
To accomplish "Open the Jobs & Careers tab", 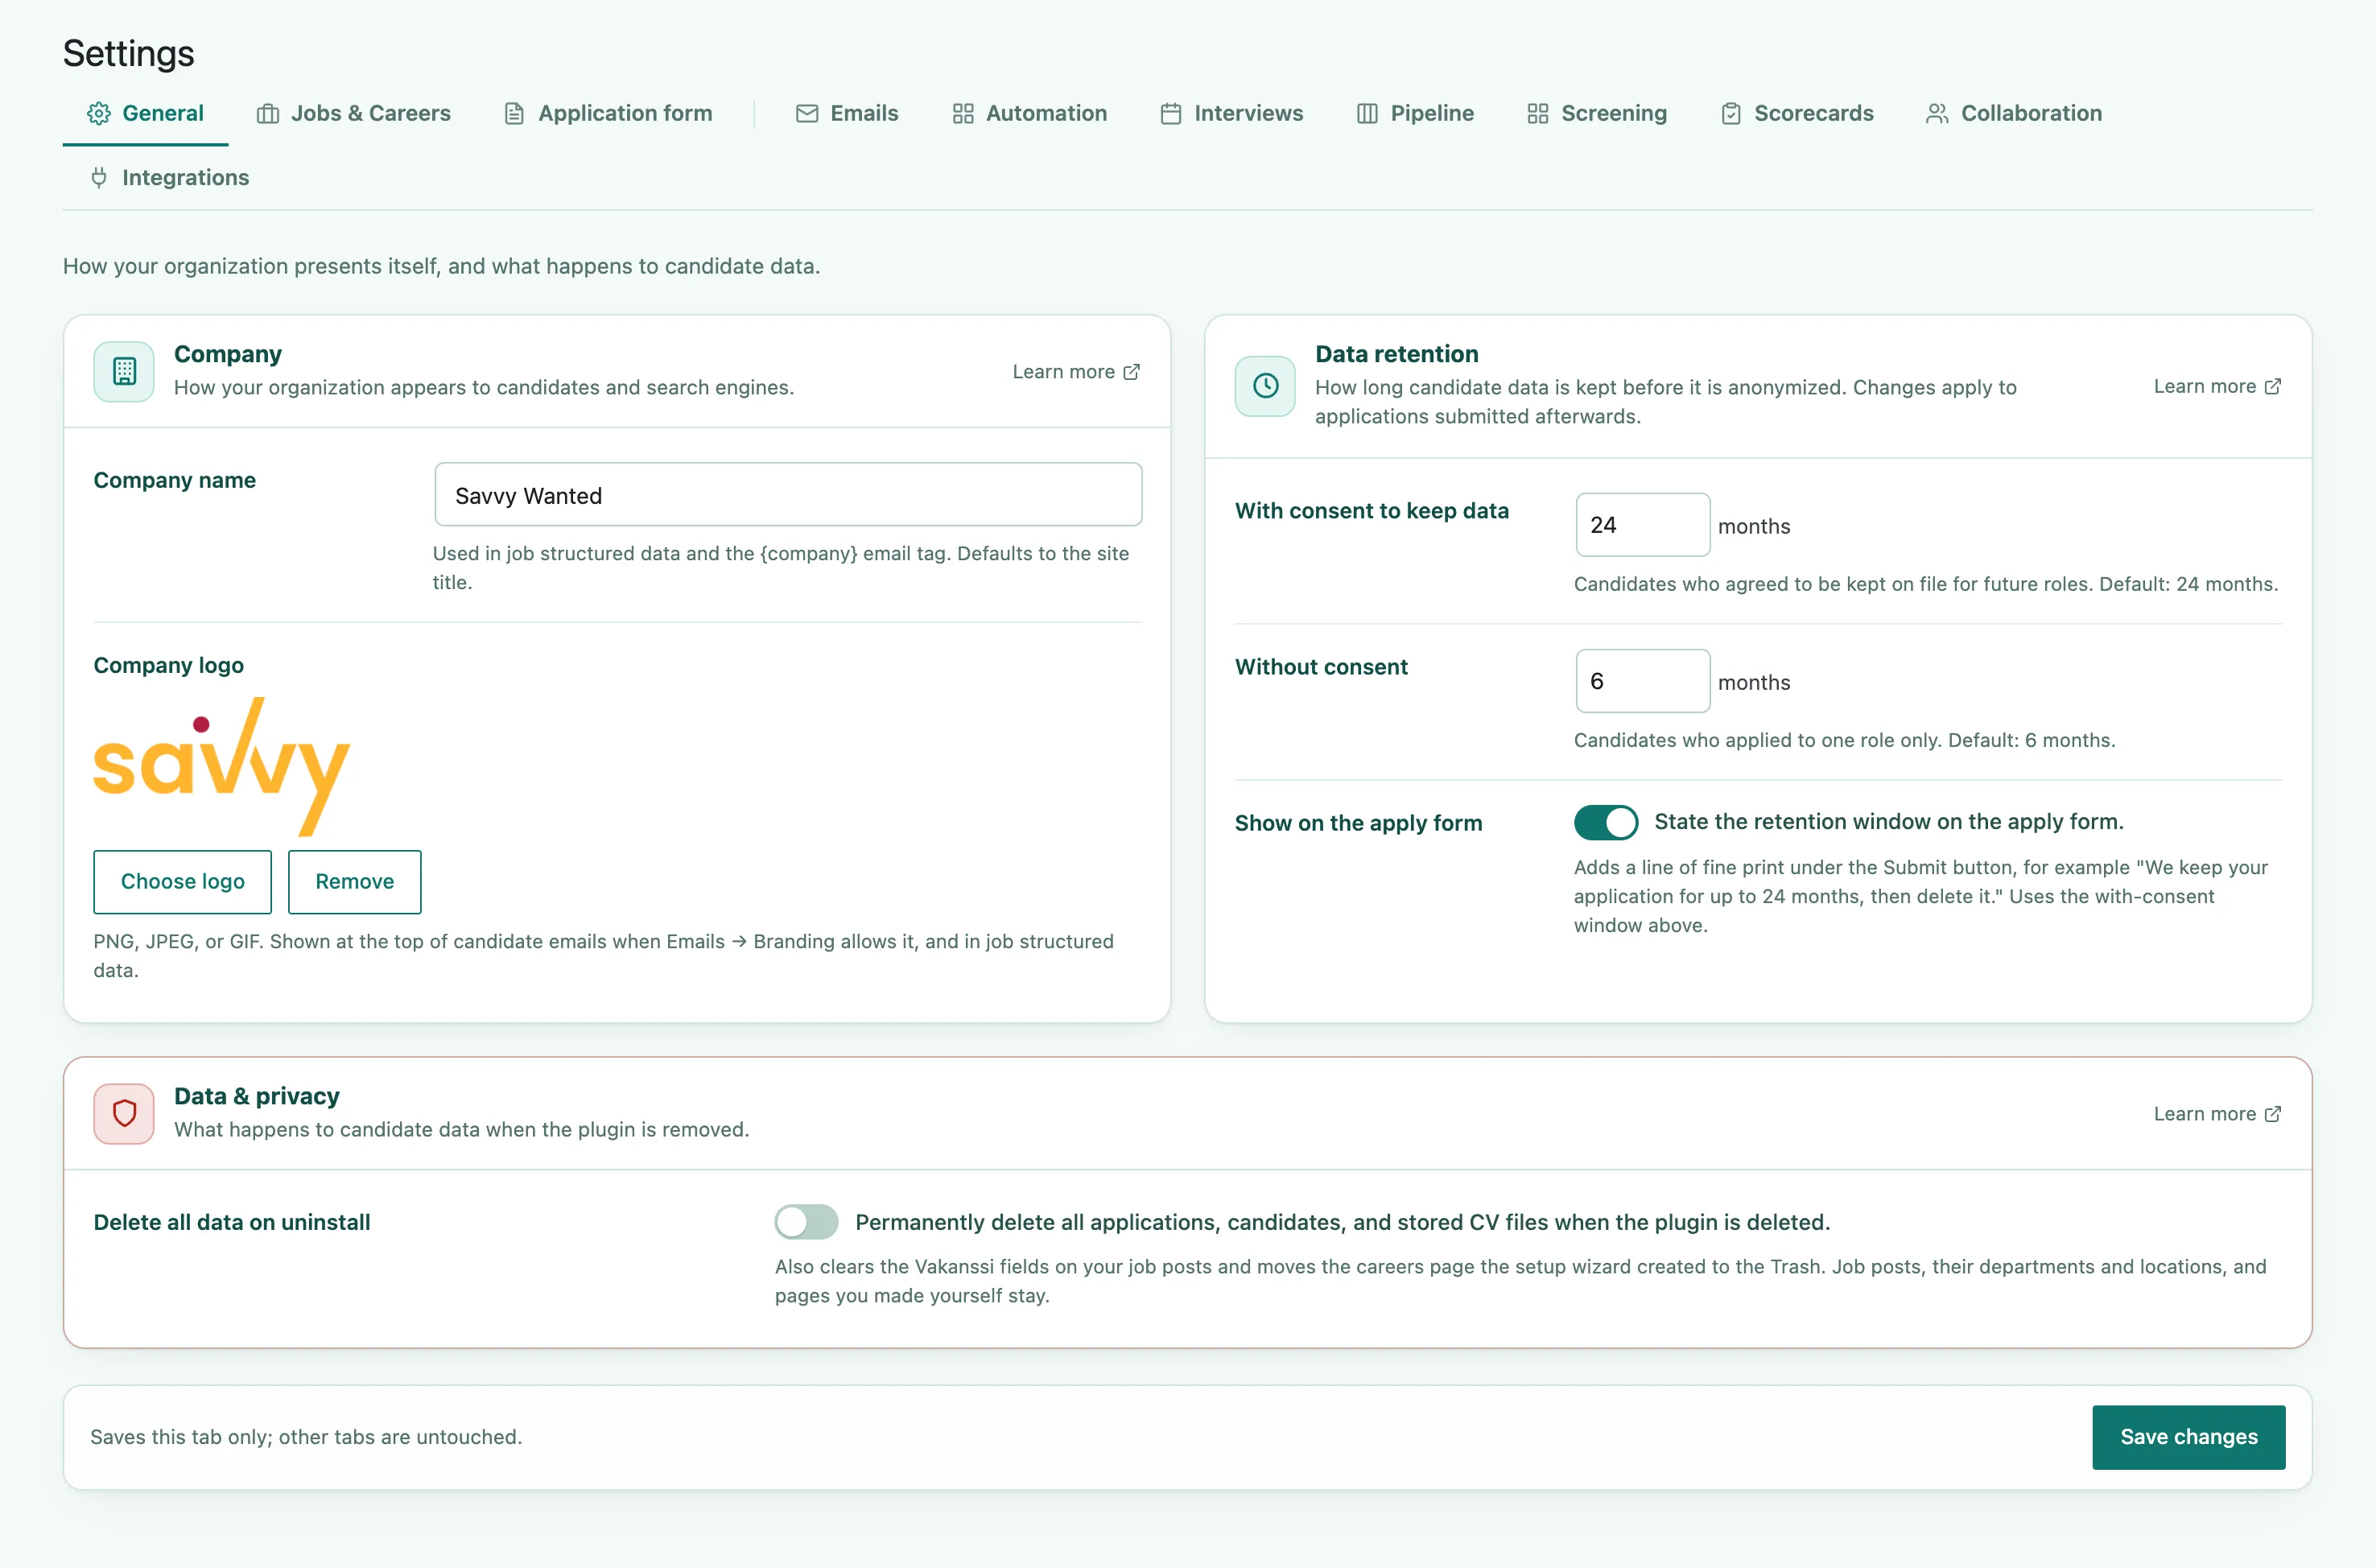I will pos(354,113).
